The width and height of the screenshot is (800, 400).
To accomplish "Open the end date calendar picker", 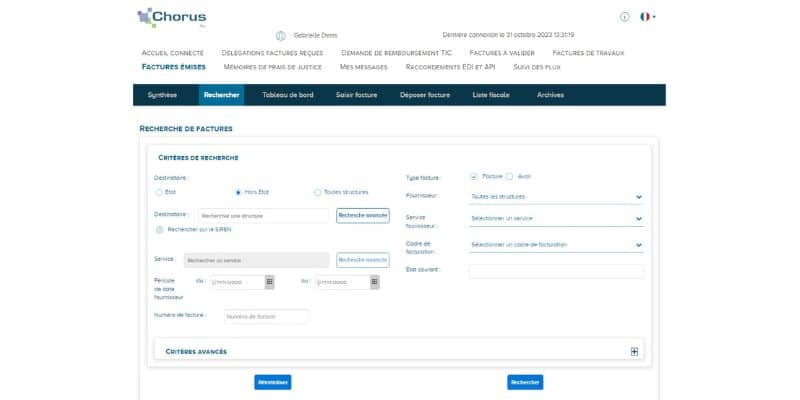I will click(374, 282).
